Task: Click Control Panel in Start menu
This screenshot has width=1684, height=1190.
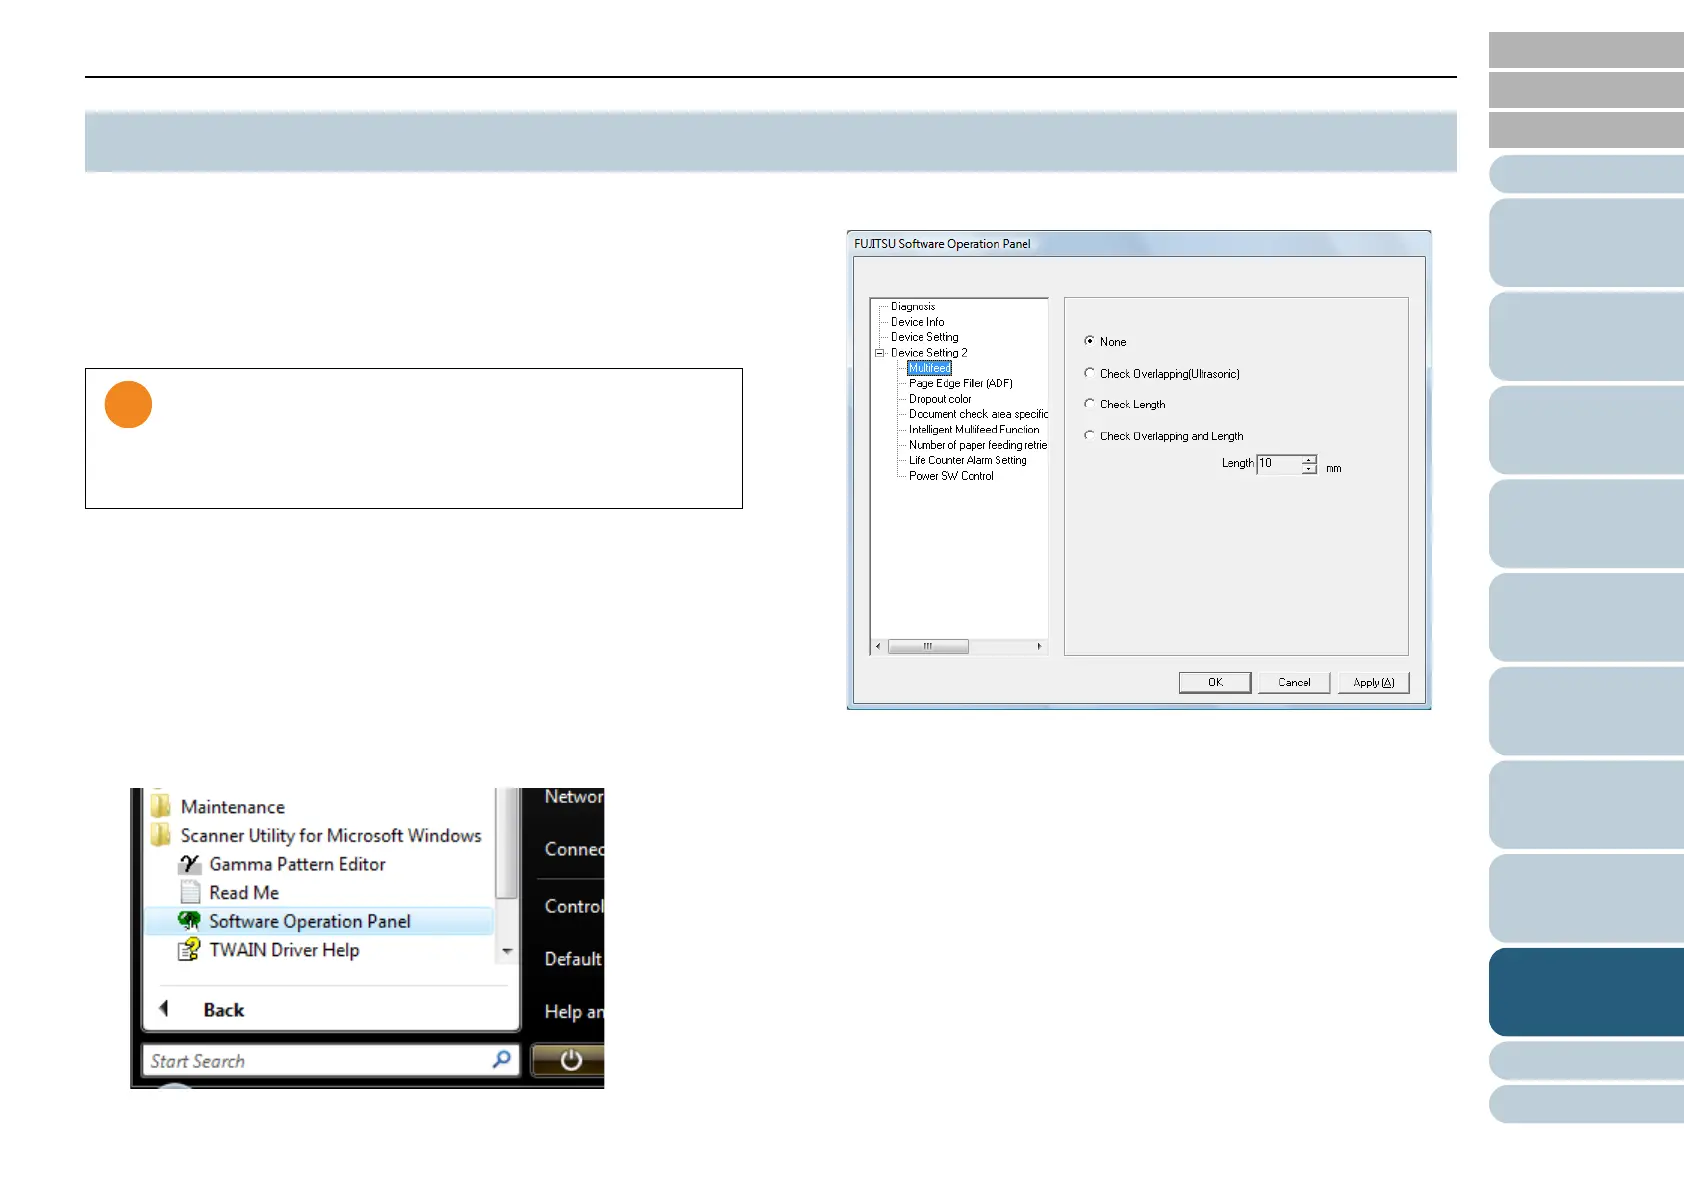Action: (x=574, y=906)
